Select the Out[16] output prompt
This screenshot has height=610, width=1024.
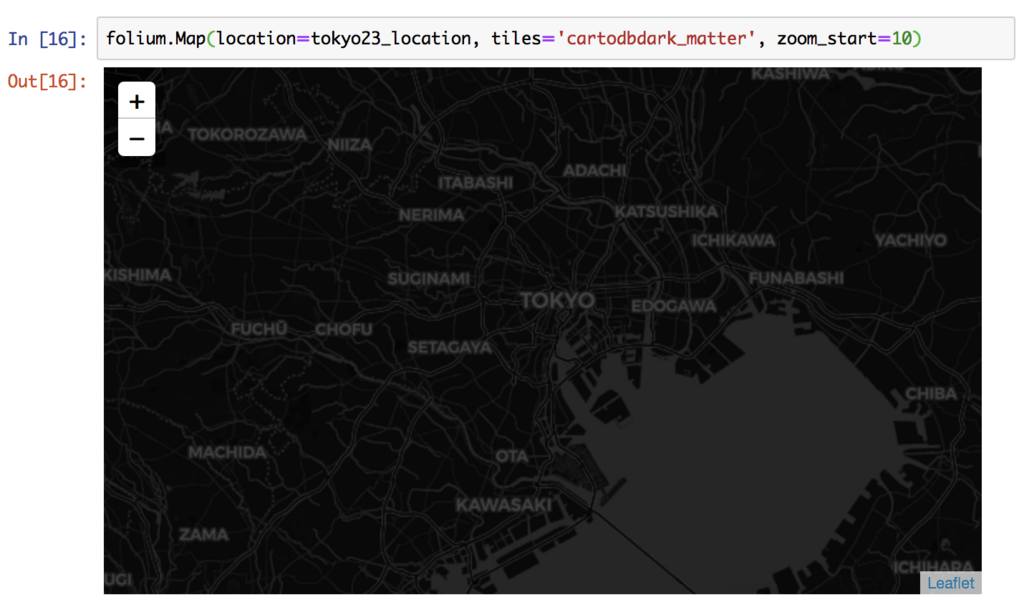click(47, 81)
